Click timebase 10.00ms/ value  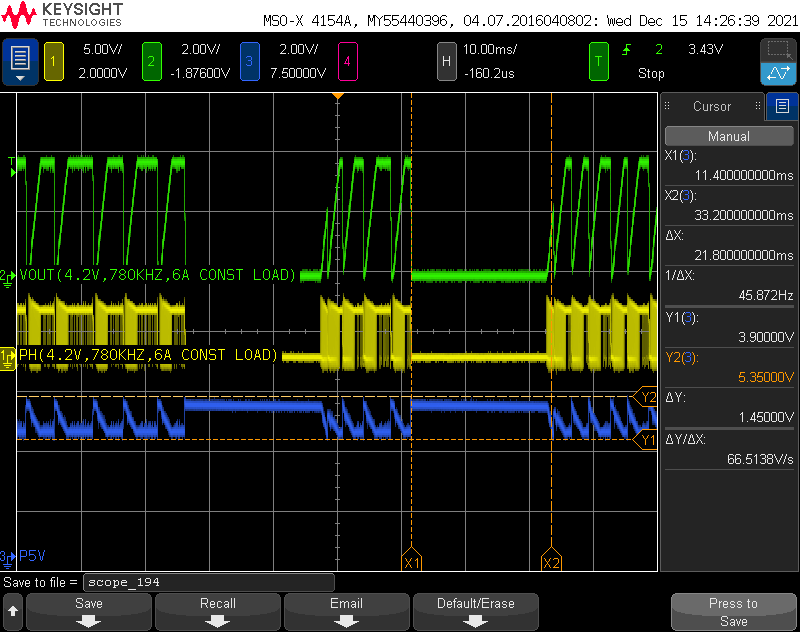point(490,49)
